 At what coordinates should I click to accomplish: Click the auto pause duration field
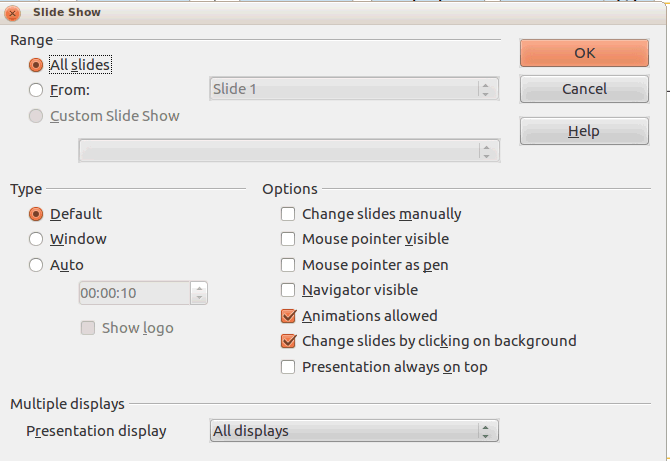[x=134, y=294]
